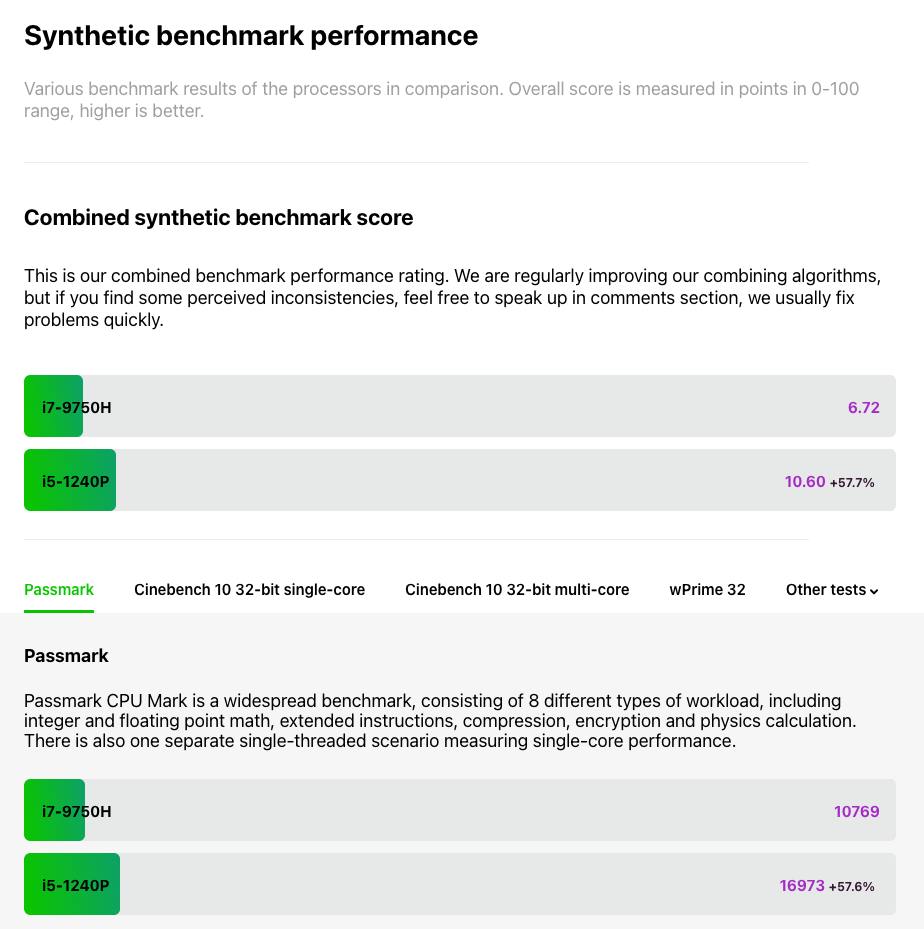Click i5-1240P green bar in combined score
Screen dimensions: 924x929
(70, 481)
